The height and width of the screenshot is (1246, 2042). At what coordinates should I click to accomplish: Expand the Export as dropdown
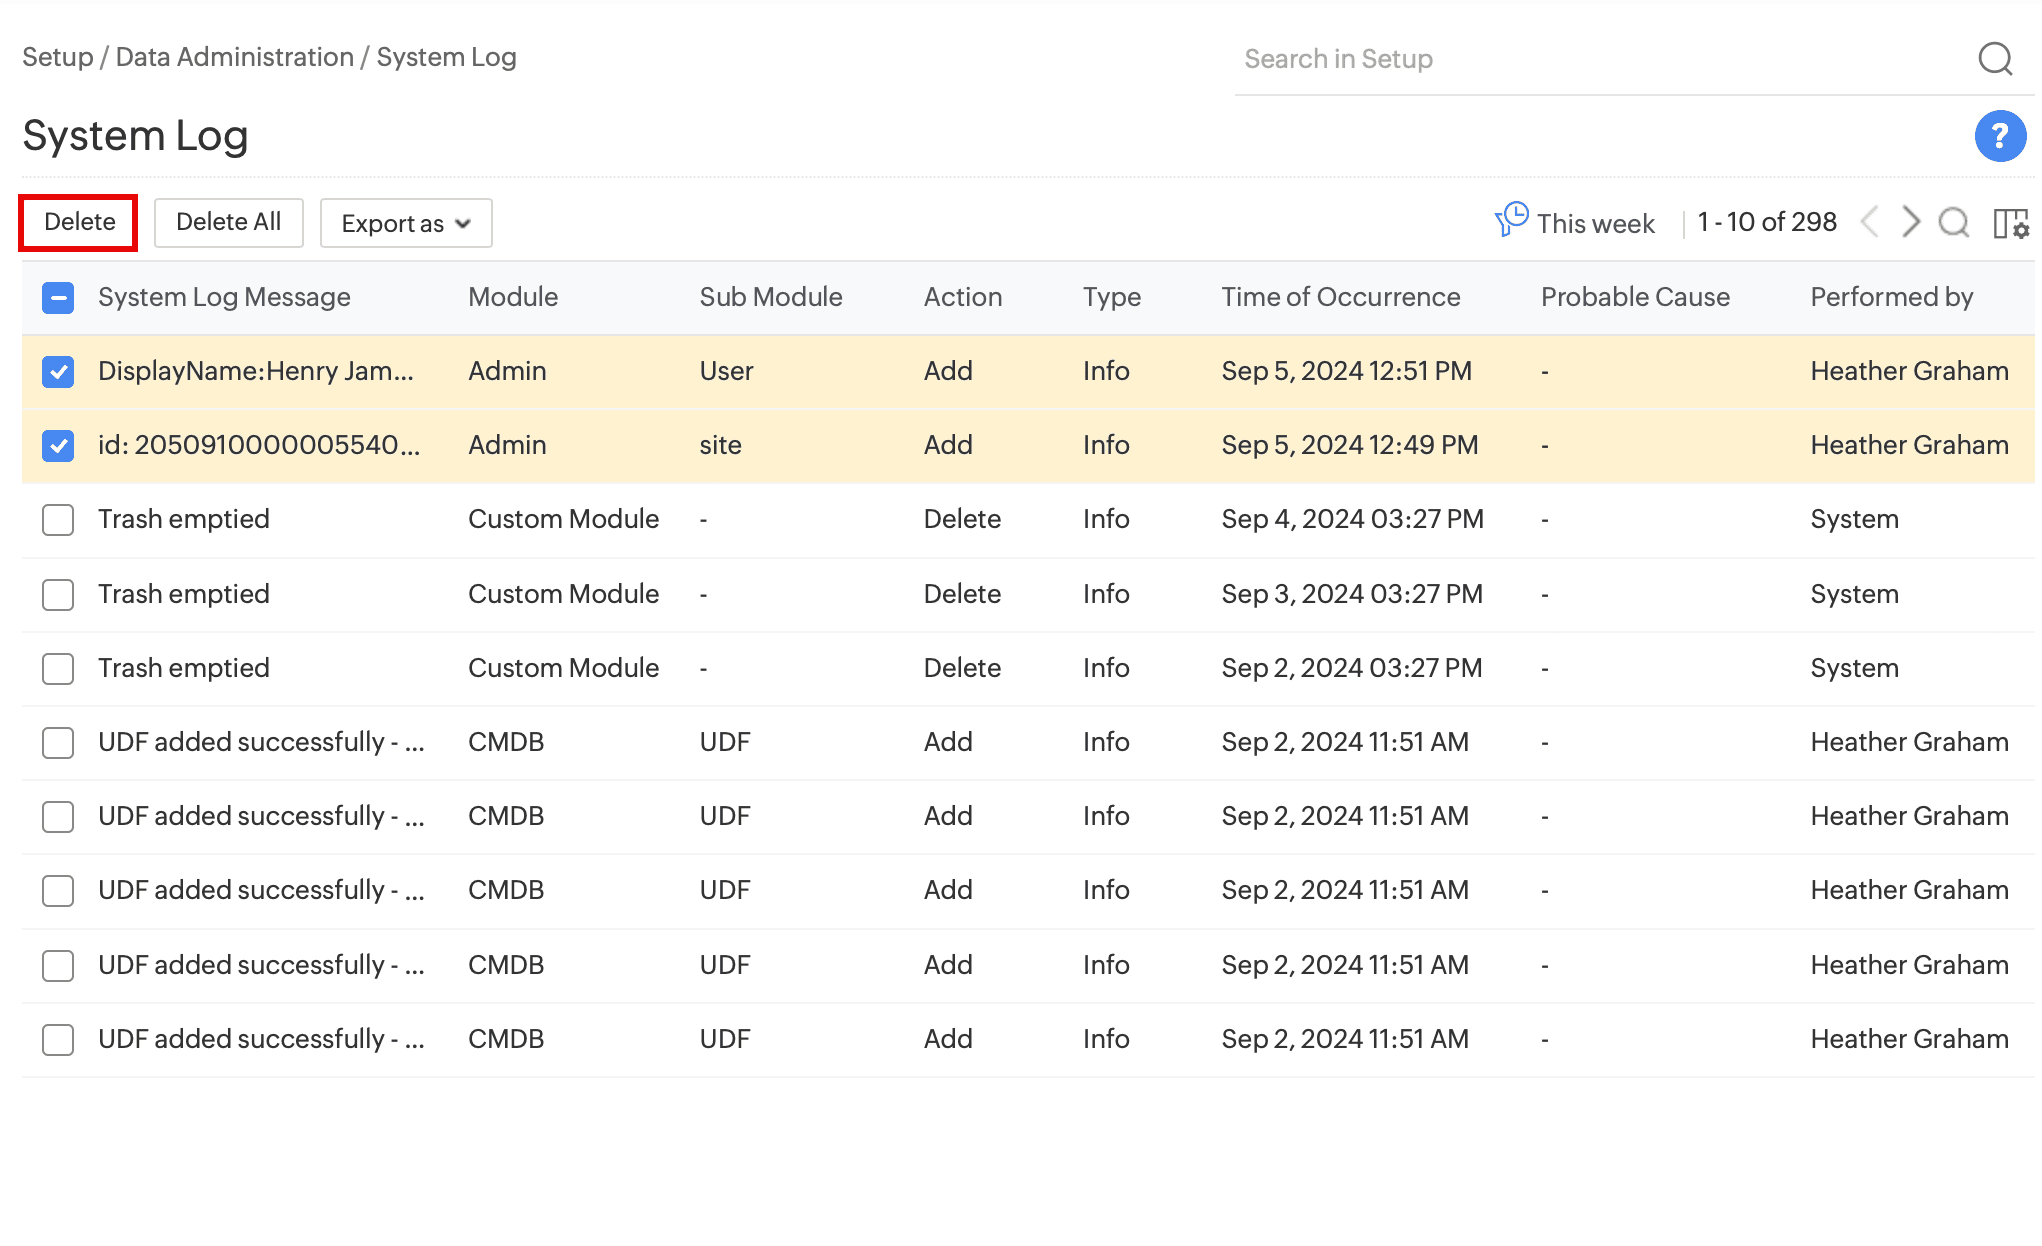(405, 223)
